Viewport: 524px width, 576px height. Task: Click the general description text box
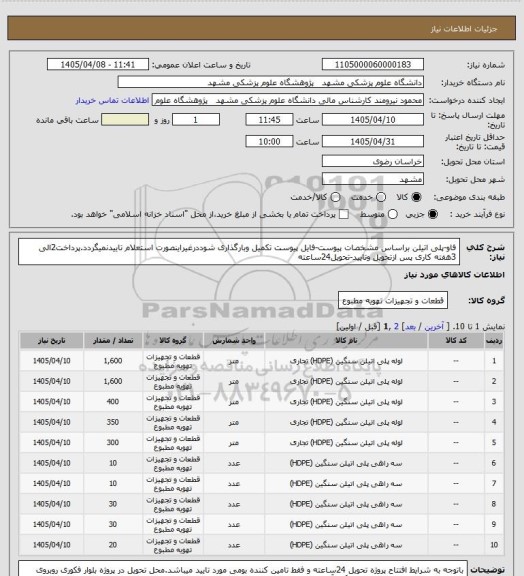pyautogui.click(x=239, y=252)
